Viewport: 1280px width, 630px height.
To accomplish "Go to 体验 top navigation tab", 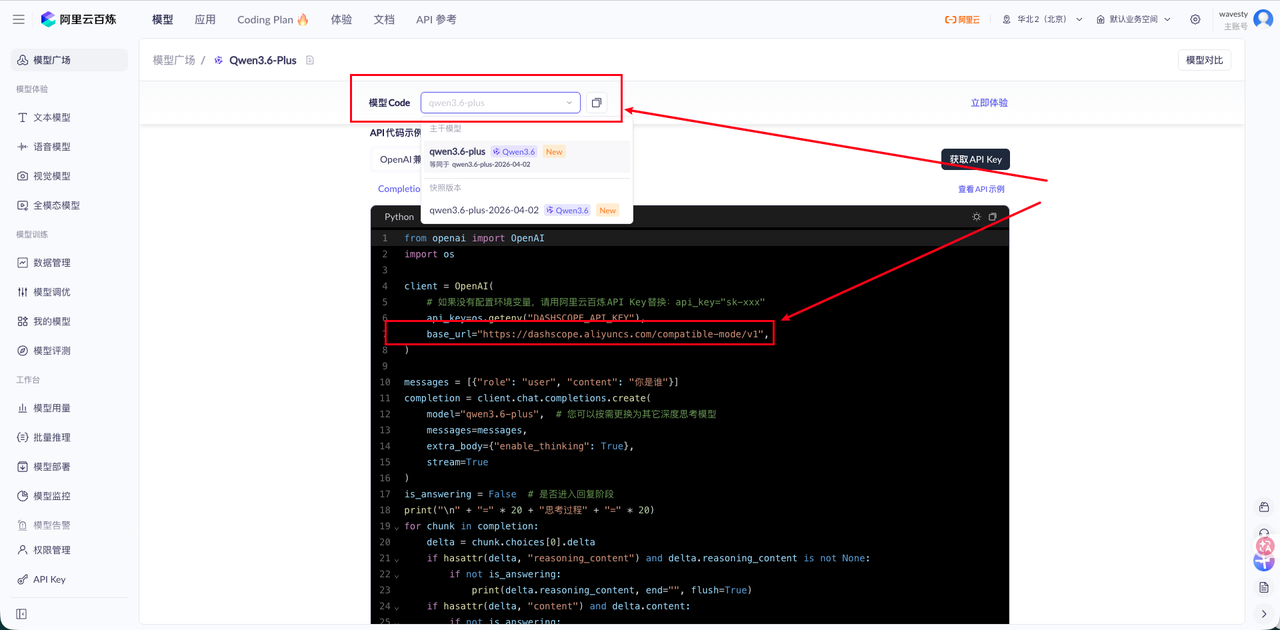I will tap(341, 19).
